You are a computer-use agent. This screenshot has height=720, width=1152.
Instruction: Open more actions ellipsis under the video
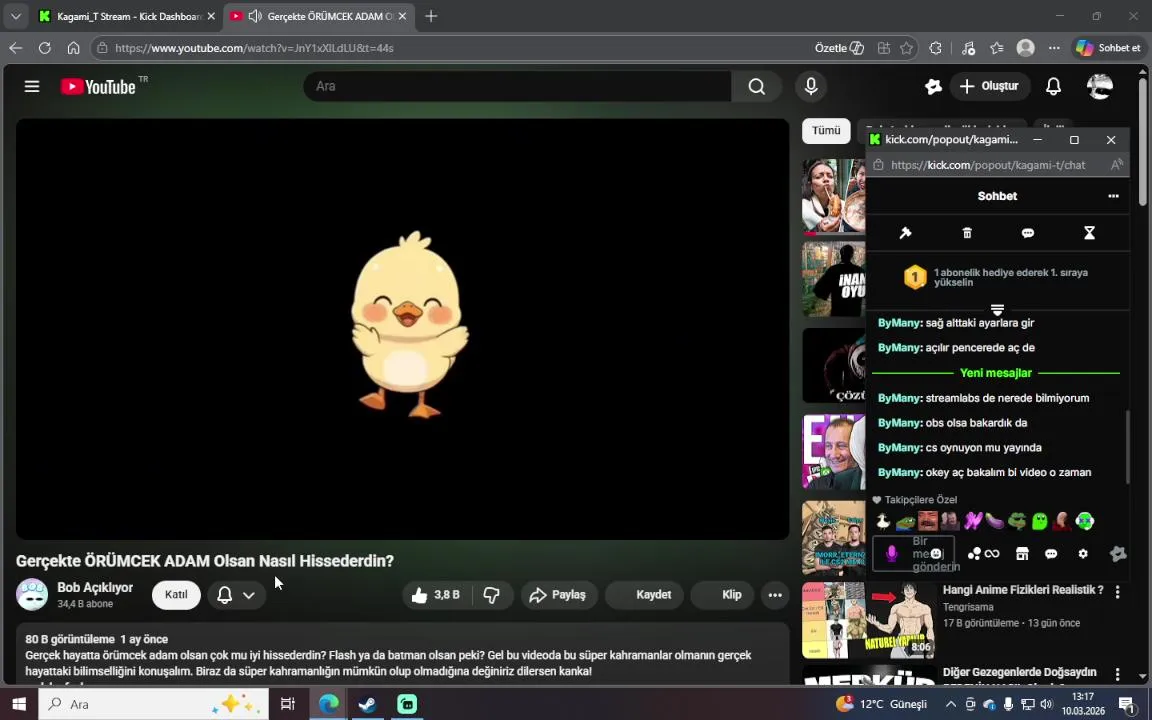775,595
